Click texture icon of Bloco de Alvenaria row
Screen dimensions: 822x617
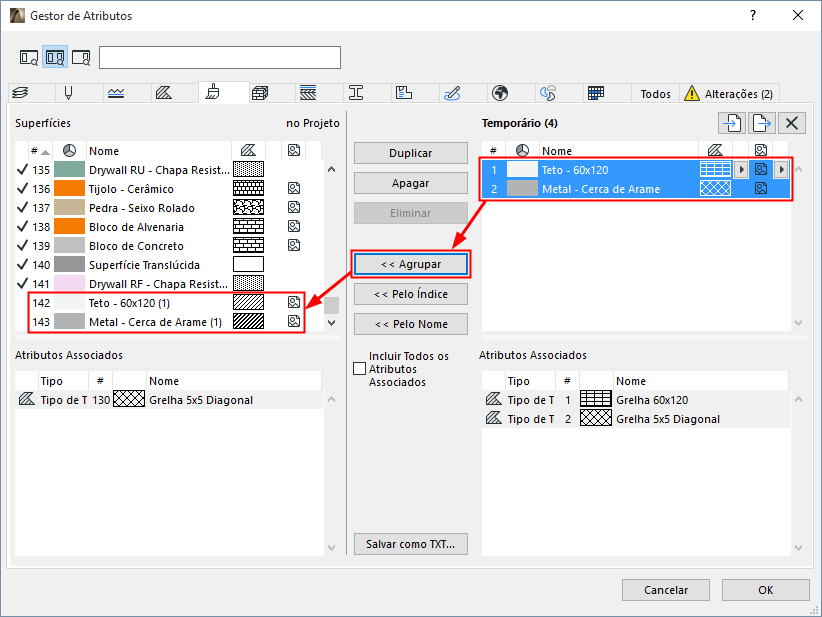click(294, 226)
